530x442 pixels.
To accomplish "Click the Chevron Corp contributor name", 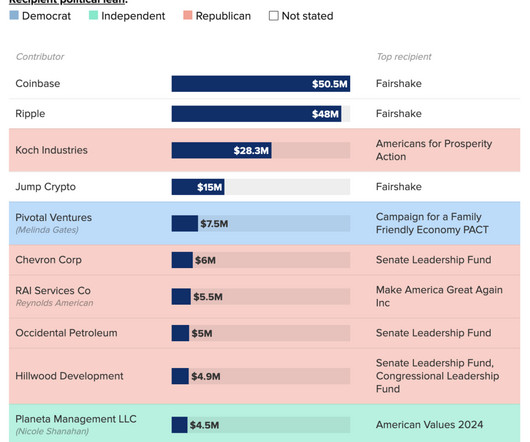I will tap(49, 260).
